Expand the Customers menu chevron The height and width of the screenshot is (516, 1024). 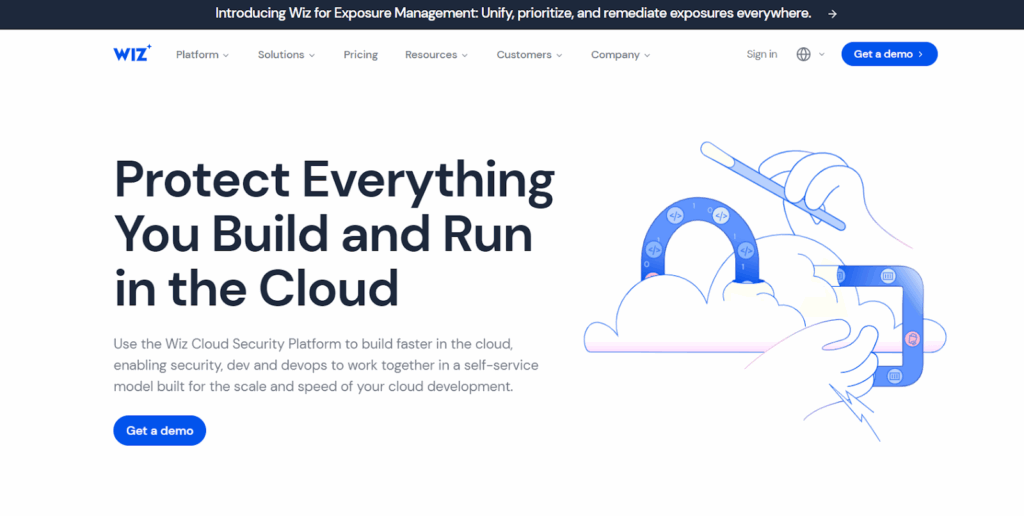point(559,56)
